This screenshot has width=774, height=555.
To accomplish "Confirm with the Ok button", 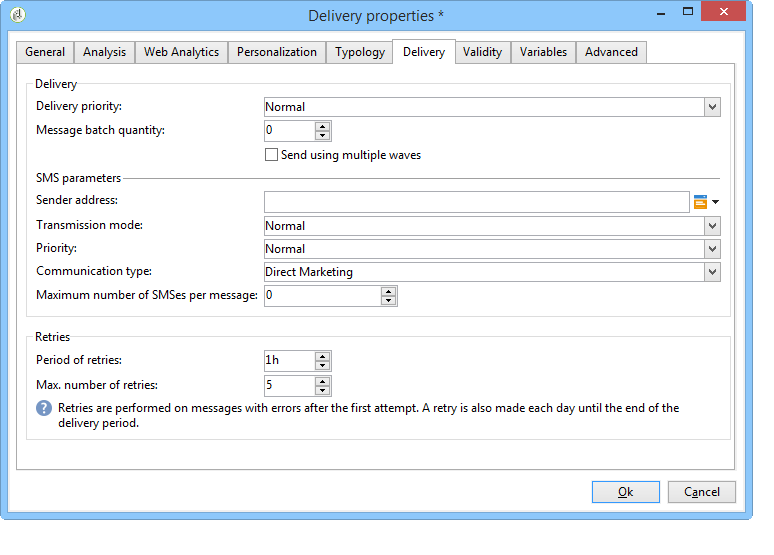I will 625,492.
